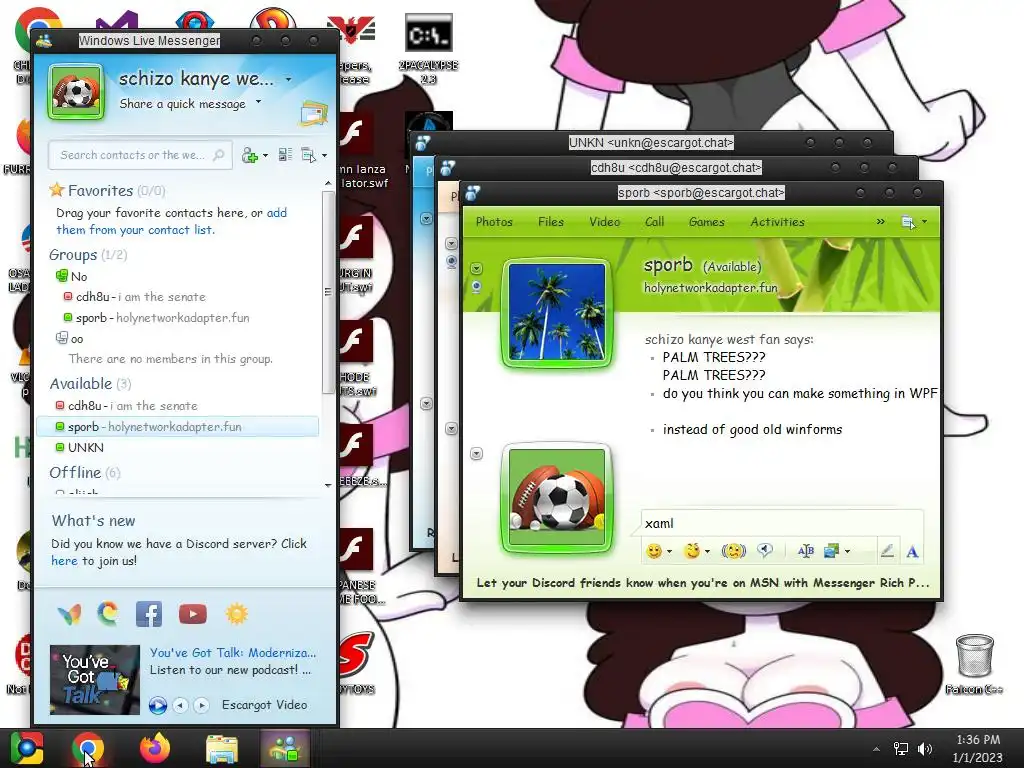The width and height of the screenshot is (1024, 768).
Task: Open the display name dropdown arrow
Action: (x=289, y=80)
